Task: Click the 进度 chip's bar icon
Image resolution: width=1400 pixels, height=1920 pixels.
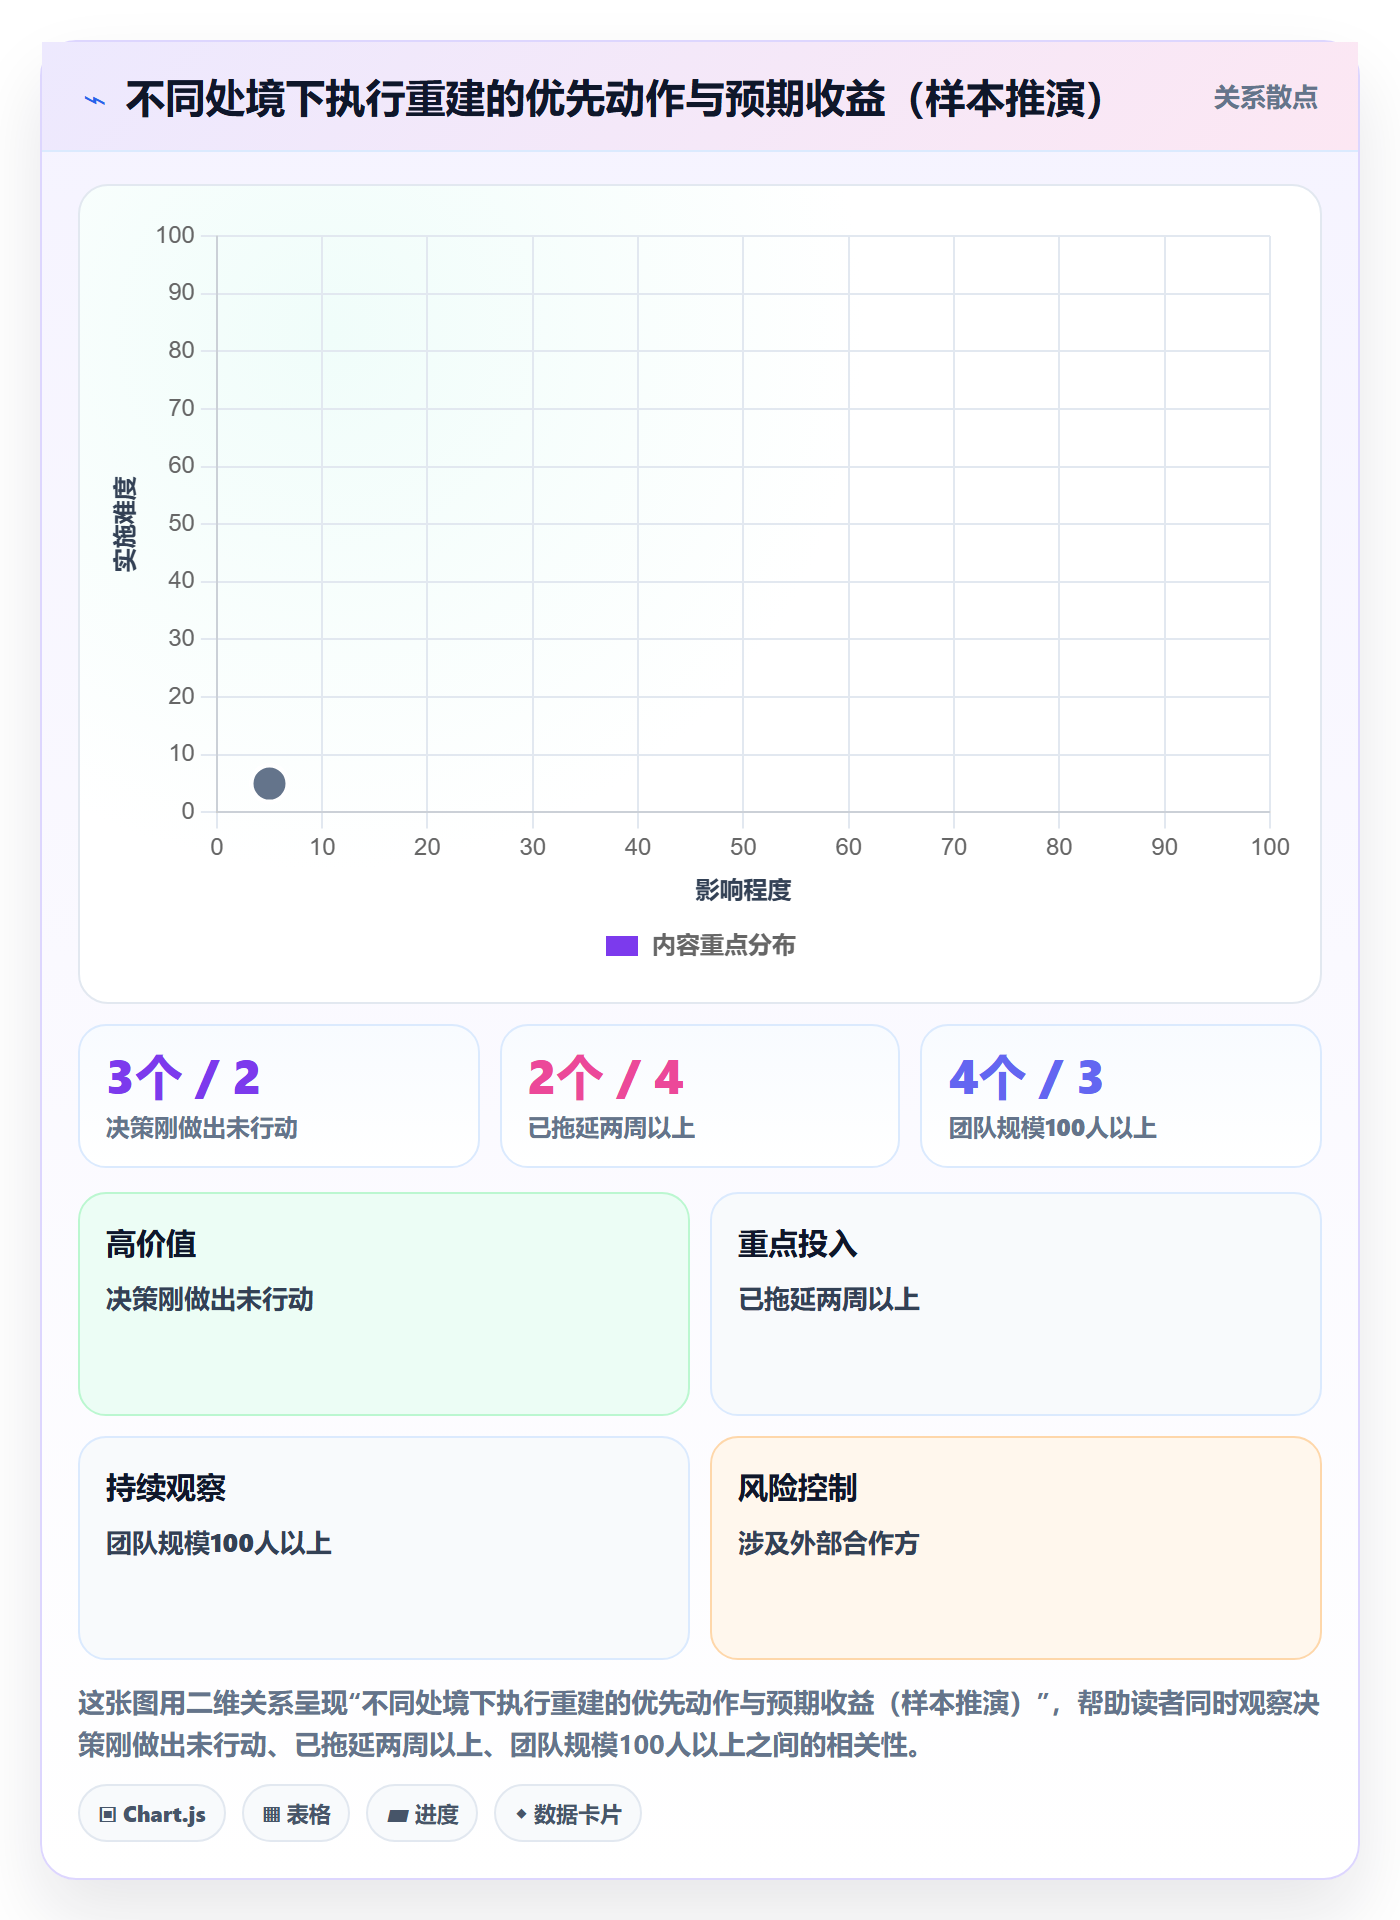Action: pos(398,1815)
